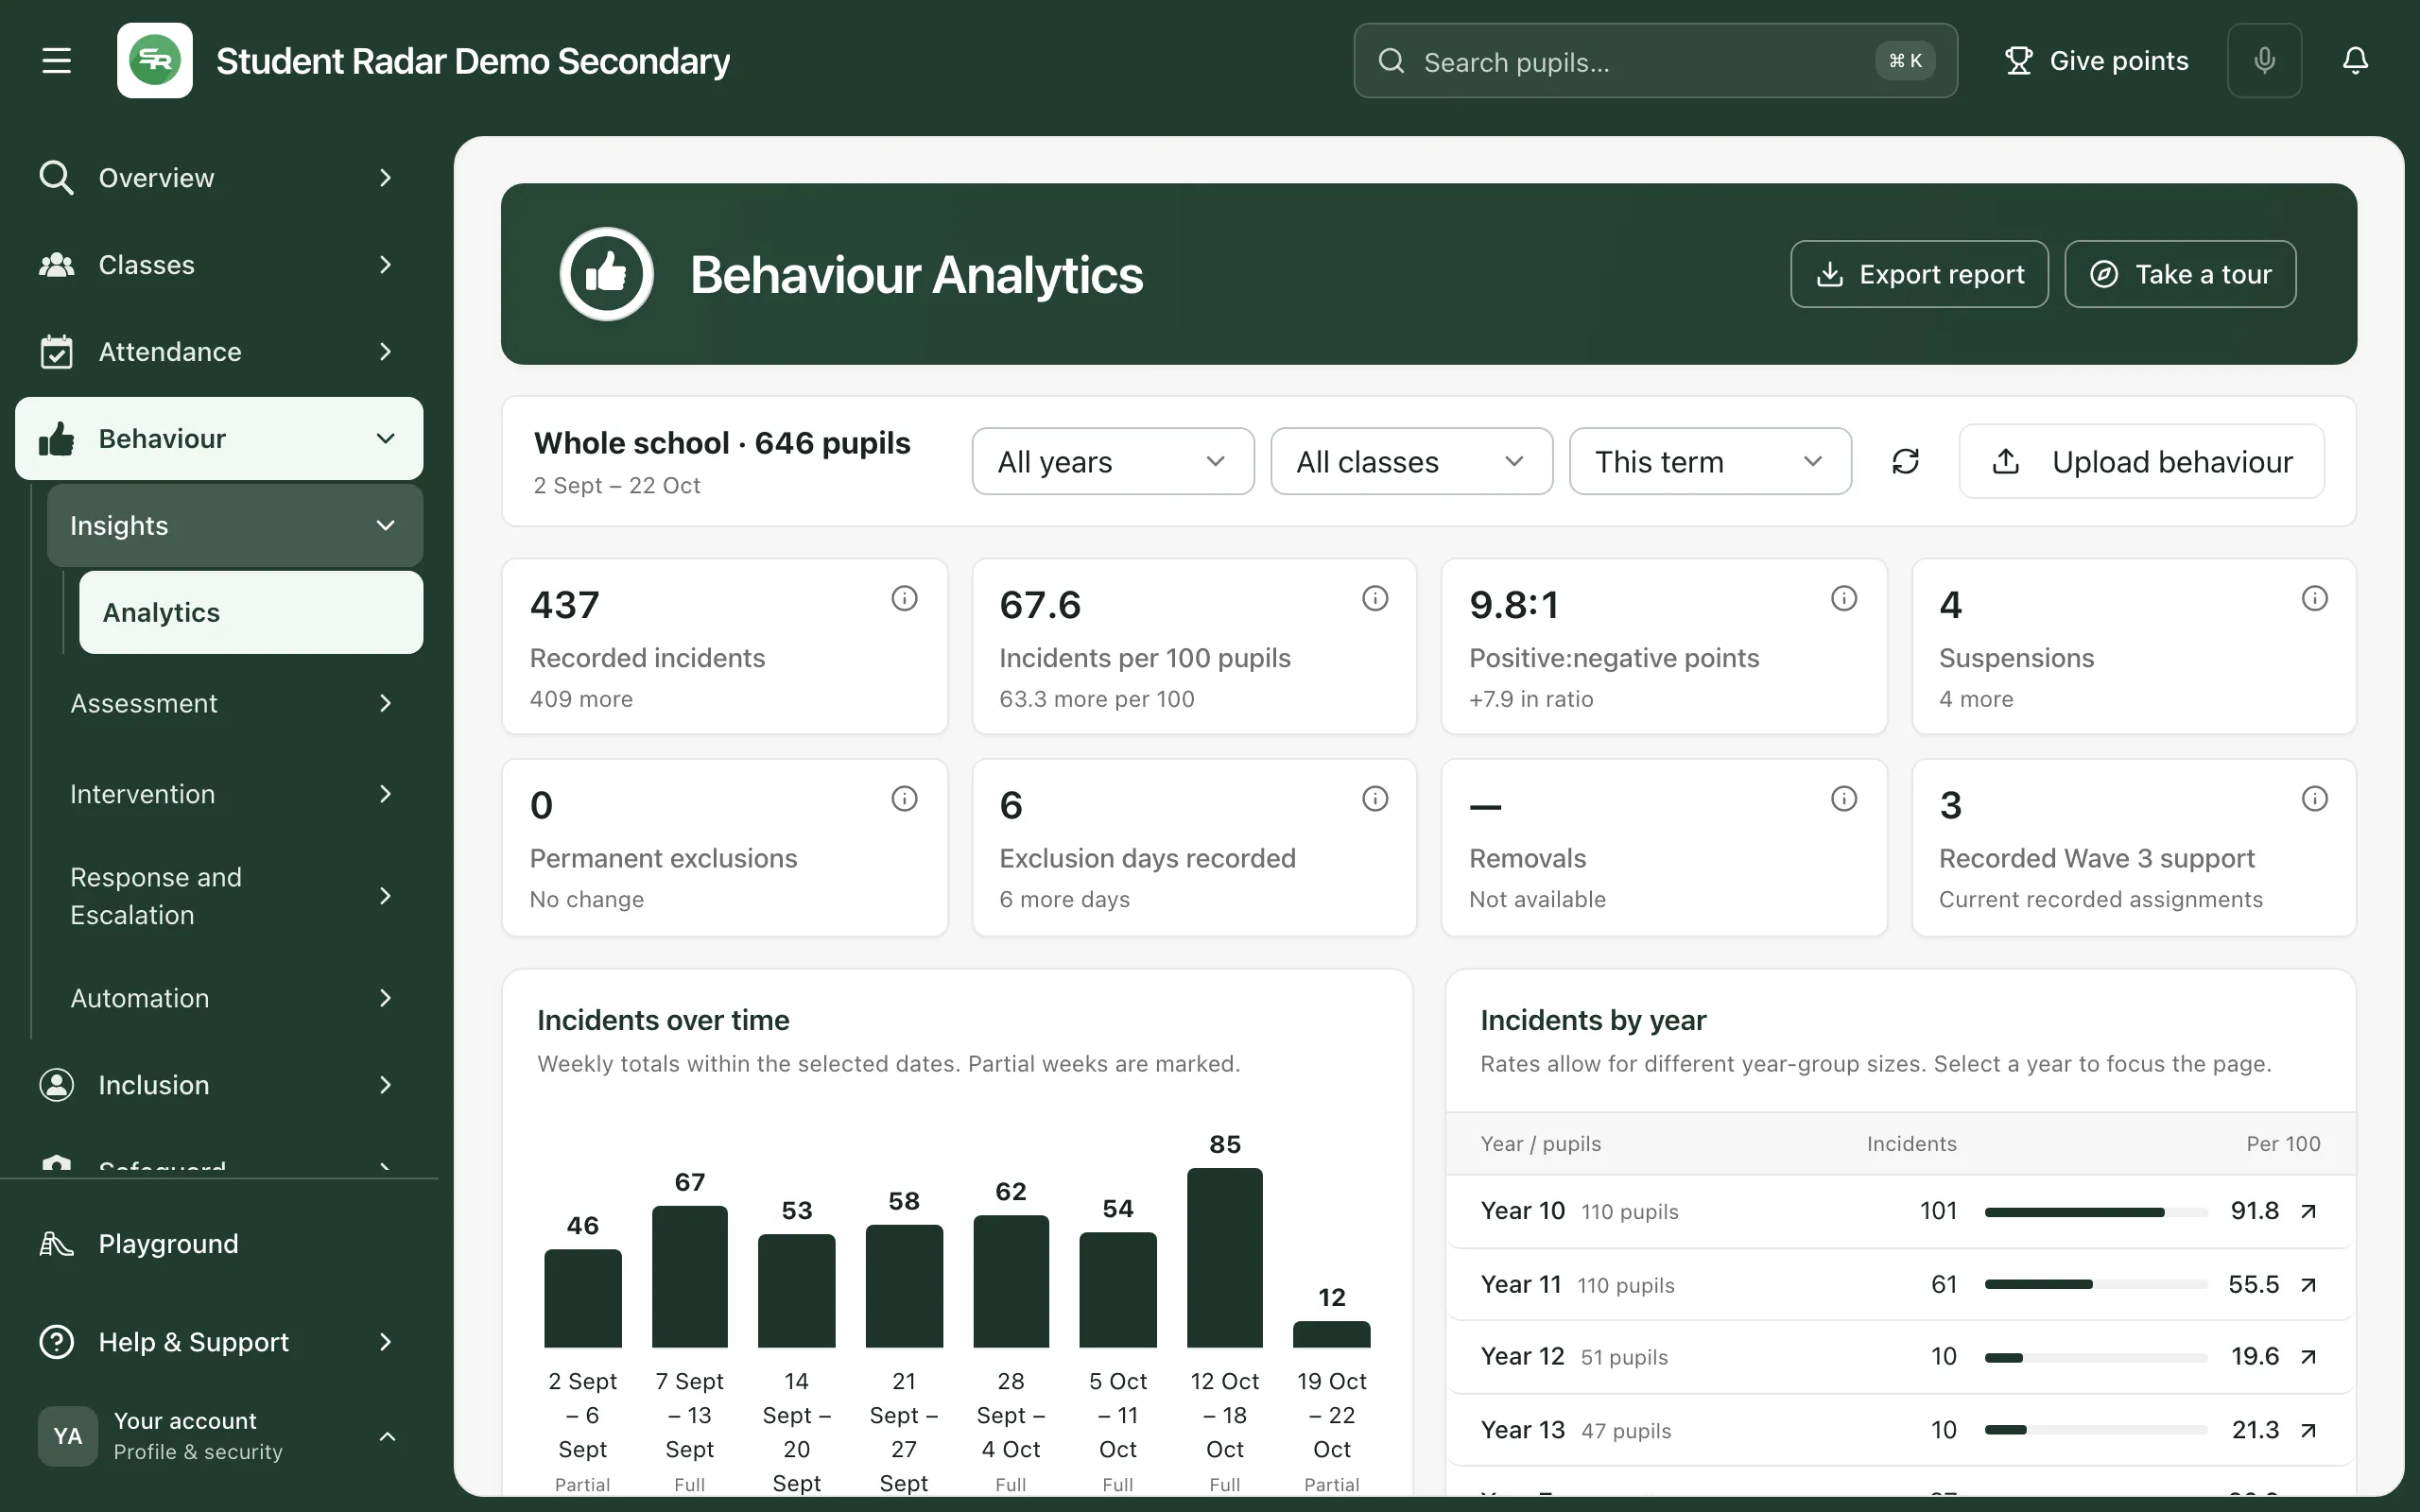This screenshot has width=2420, height=1512.
Task: Click the Give points button
Action: pos(2096,61)
